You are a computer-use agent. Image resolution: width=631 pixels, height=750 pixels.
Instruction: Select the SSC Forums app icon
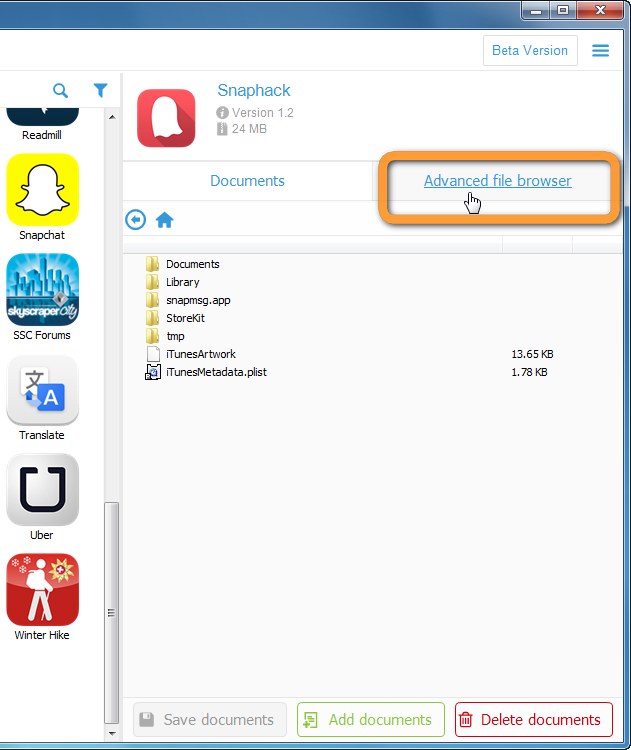pyautogui.click(x=43, y=289)
